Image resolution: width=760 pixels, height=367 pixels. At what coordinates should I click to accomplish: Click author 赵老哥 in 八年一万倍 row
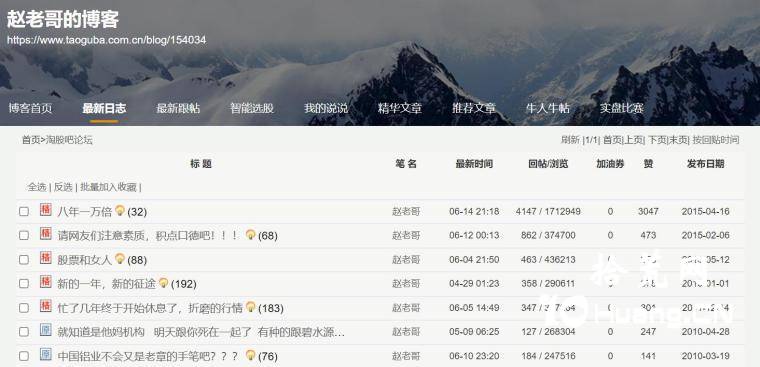[x=406, y=211]
